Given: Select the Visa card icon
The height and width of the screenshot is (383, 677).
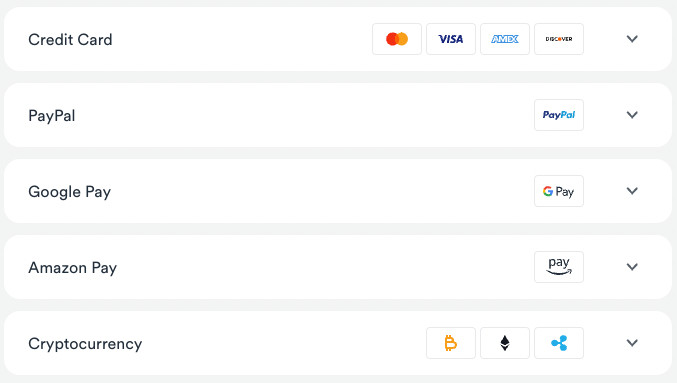Looking at the screenshot, I should [451, 39].
